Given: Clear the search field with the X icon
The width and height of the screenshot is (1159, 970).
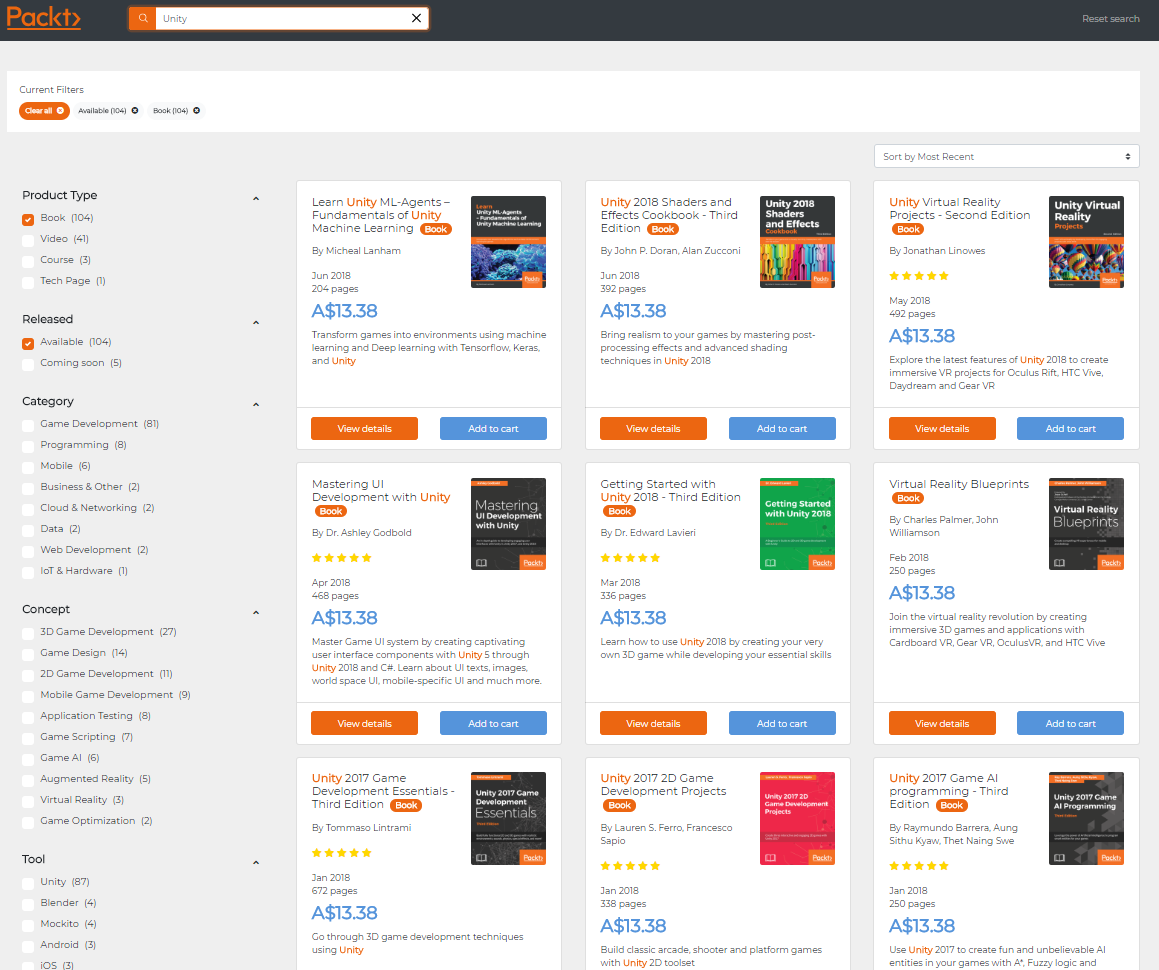Looking at the screenshot, I should coord(416,18).
